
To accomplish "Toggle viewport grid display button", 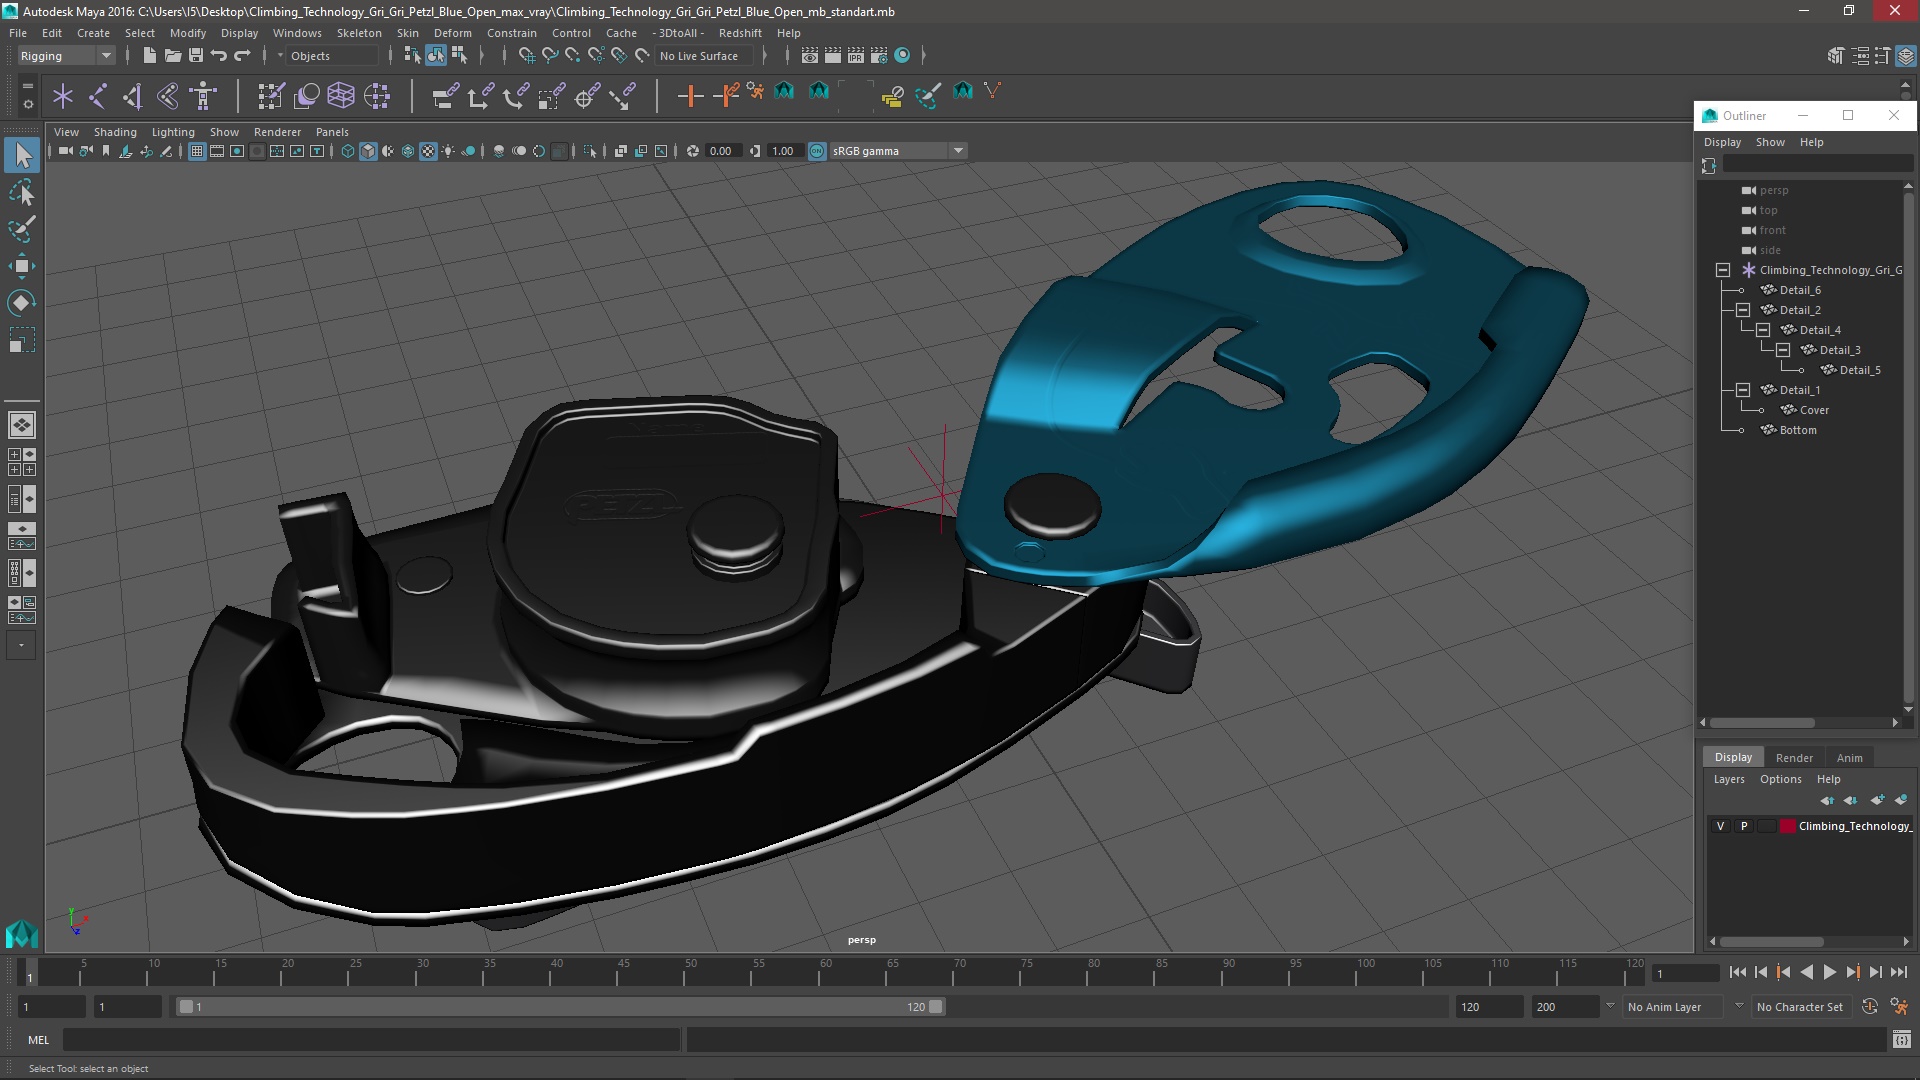I will (x=197, y=151).
